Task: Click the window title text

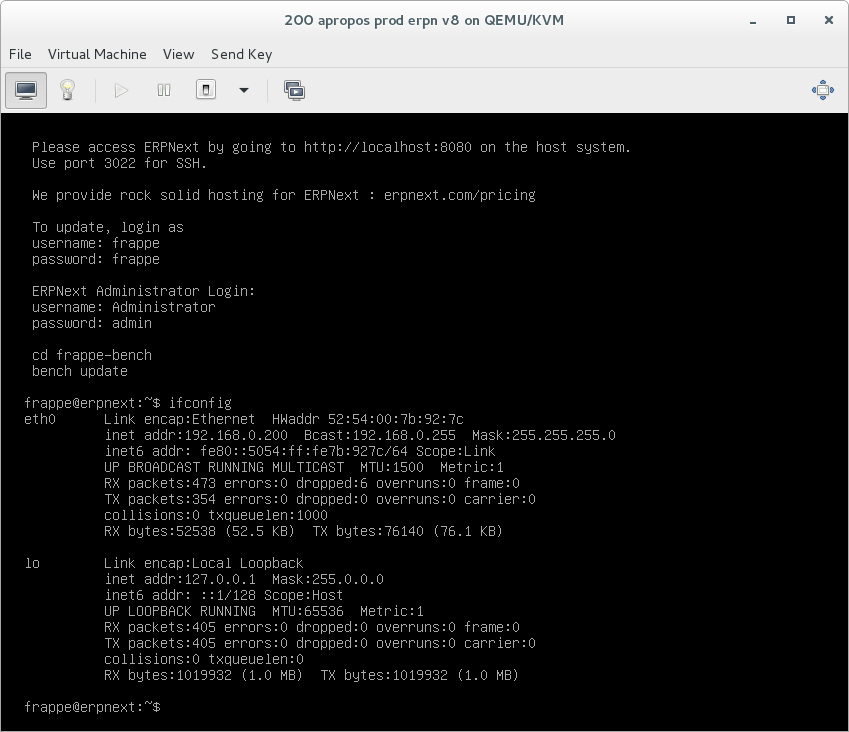Action: [x=424, y=21]
